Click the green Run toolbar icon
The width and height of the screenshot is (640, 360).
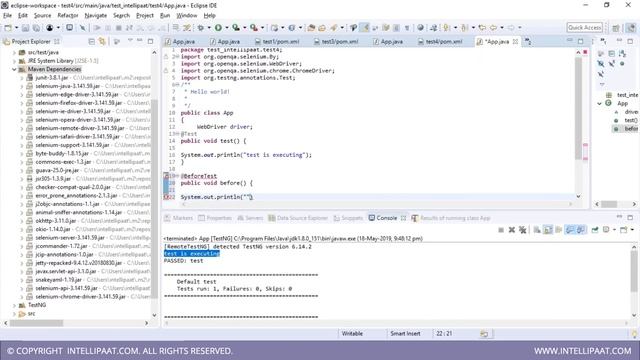pyautogui.click(x=218, y=28)
